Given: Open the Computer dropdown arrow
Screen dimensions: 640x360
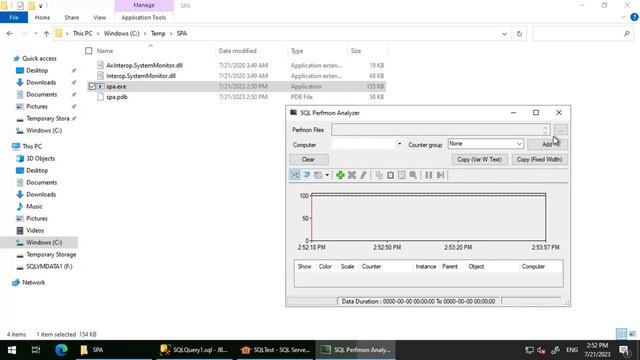Looking at the screenshot, I should click(x=399, y=144).
